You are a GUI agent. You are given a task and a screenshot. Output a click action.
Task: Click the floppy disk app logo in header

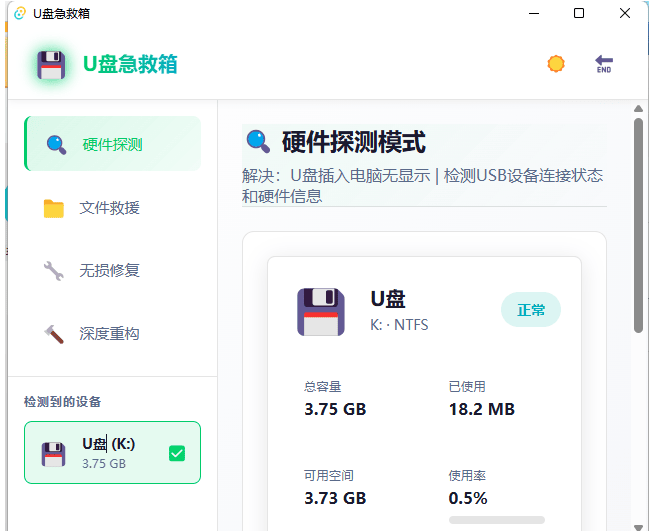(x=51, y=65)
